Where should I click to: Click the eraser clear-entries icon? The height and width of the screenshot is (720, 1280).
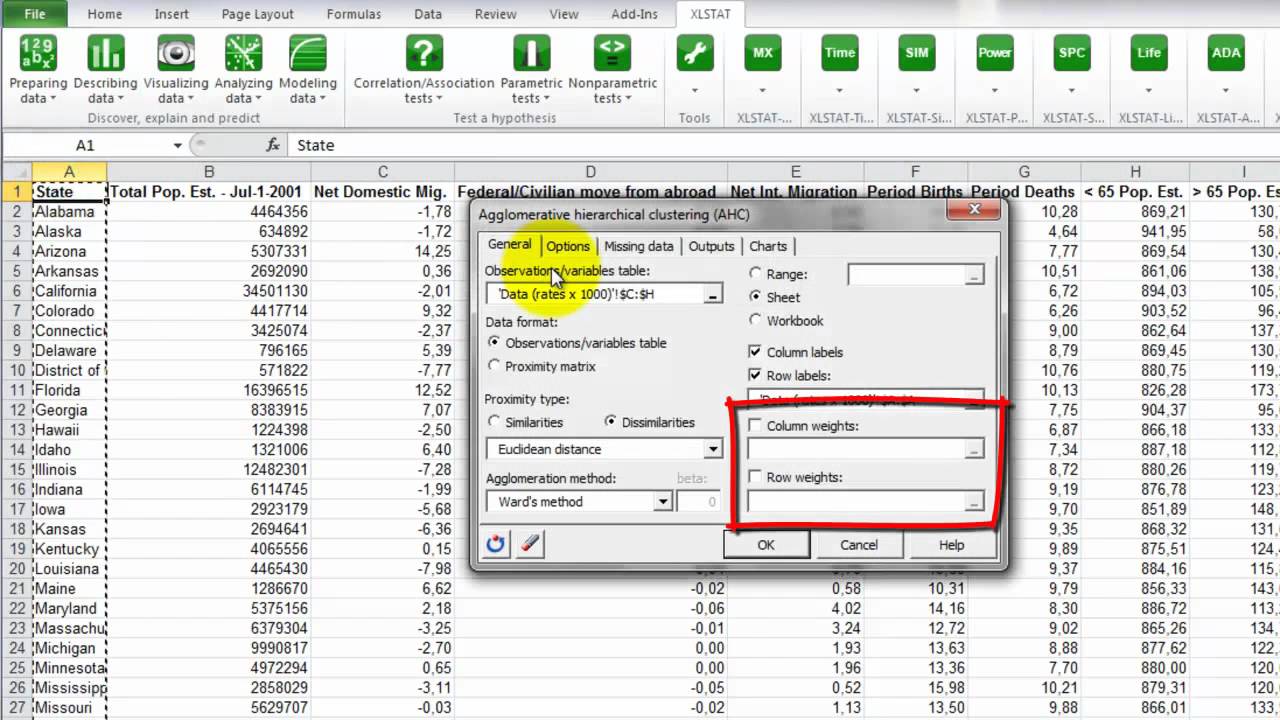530,544
